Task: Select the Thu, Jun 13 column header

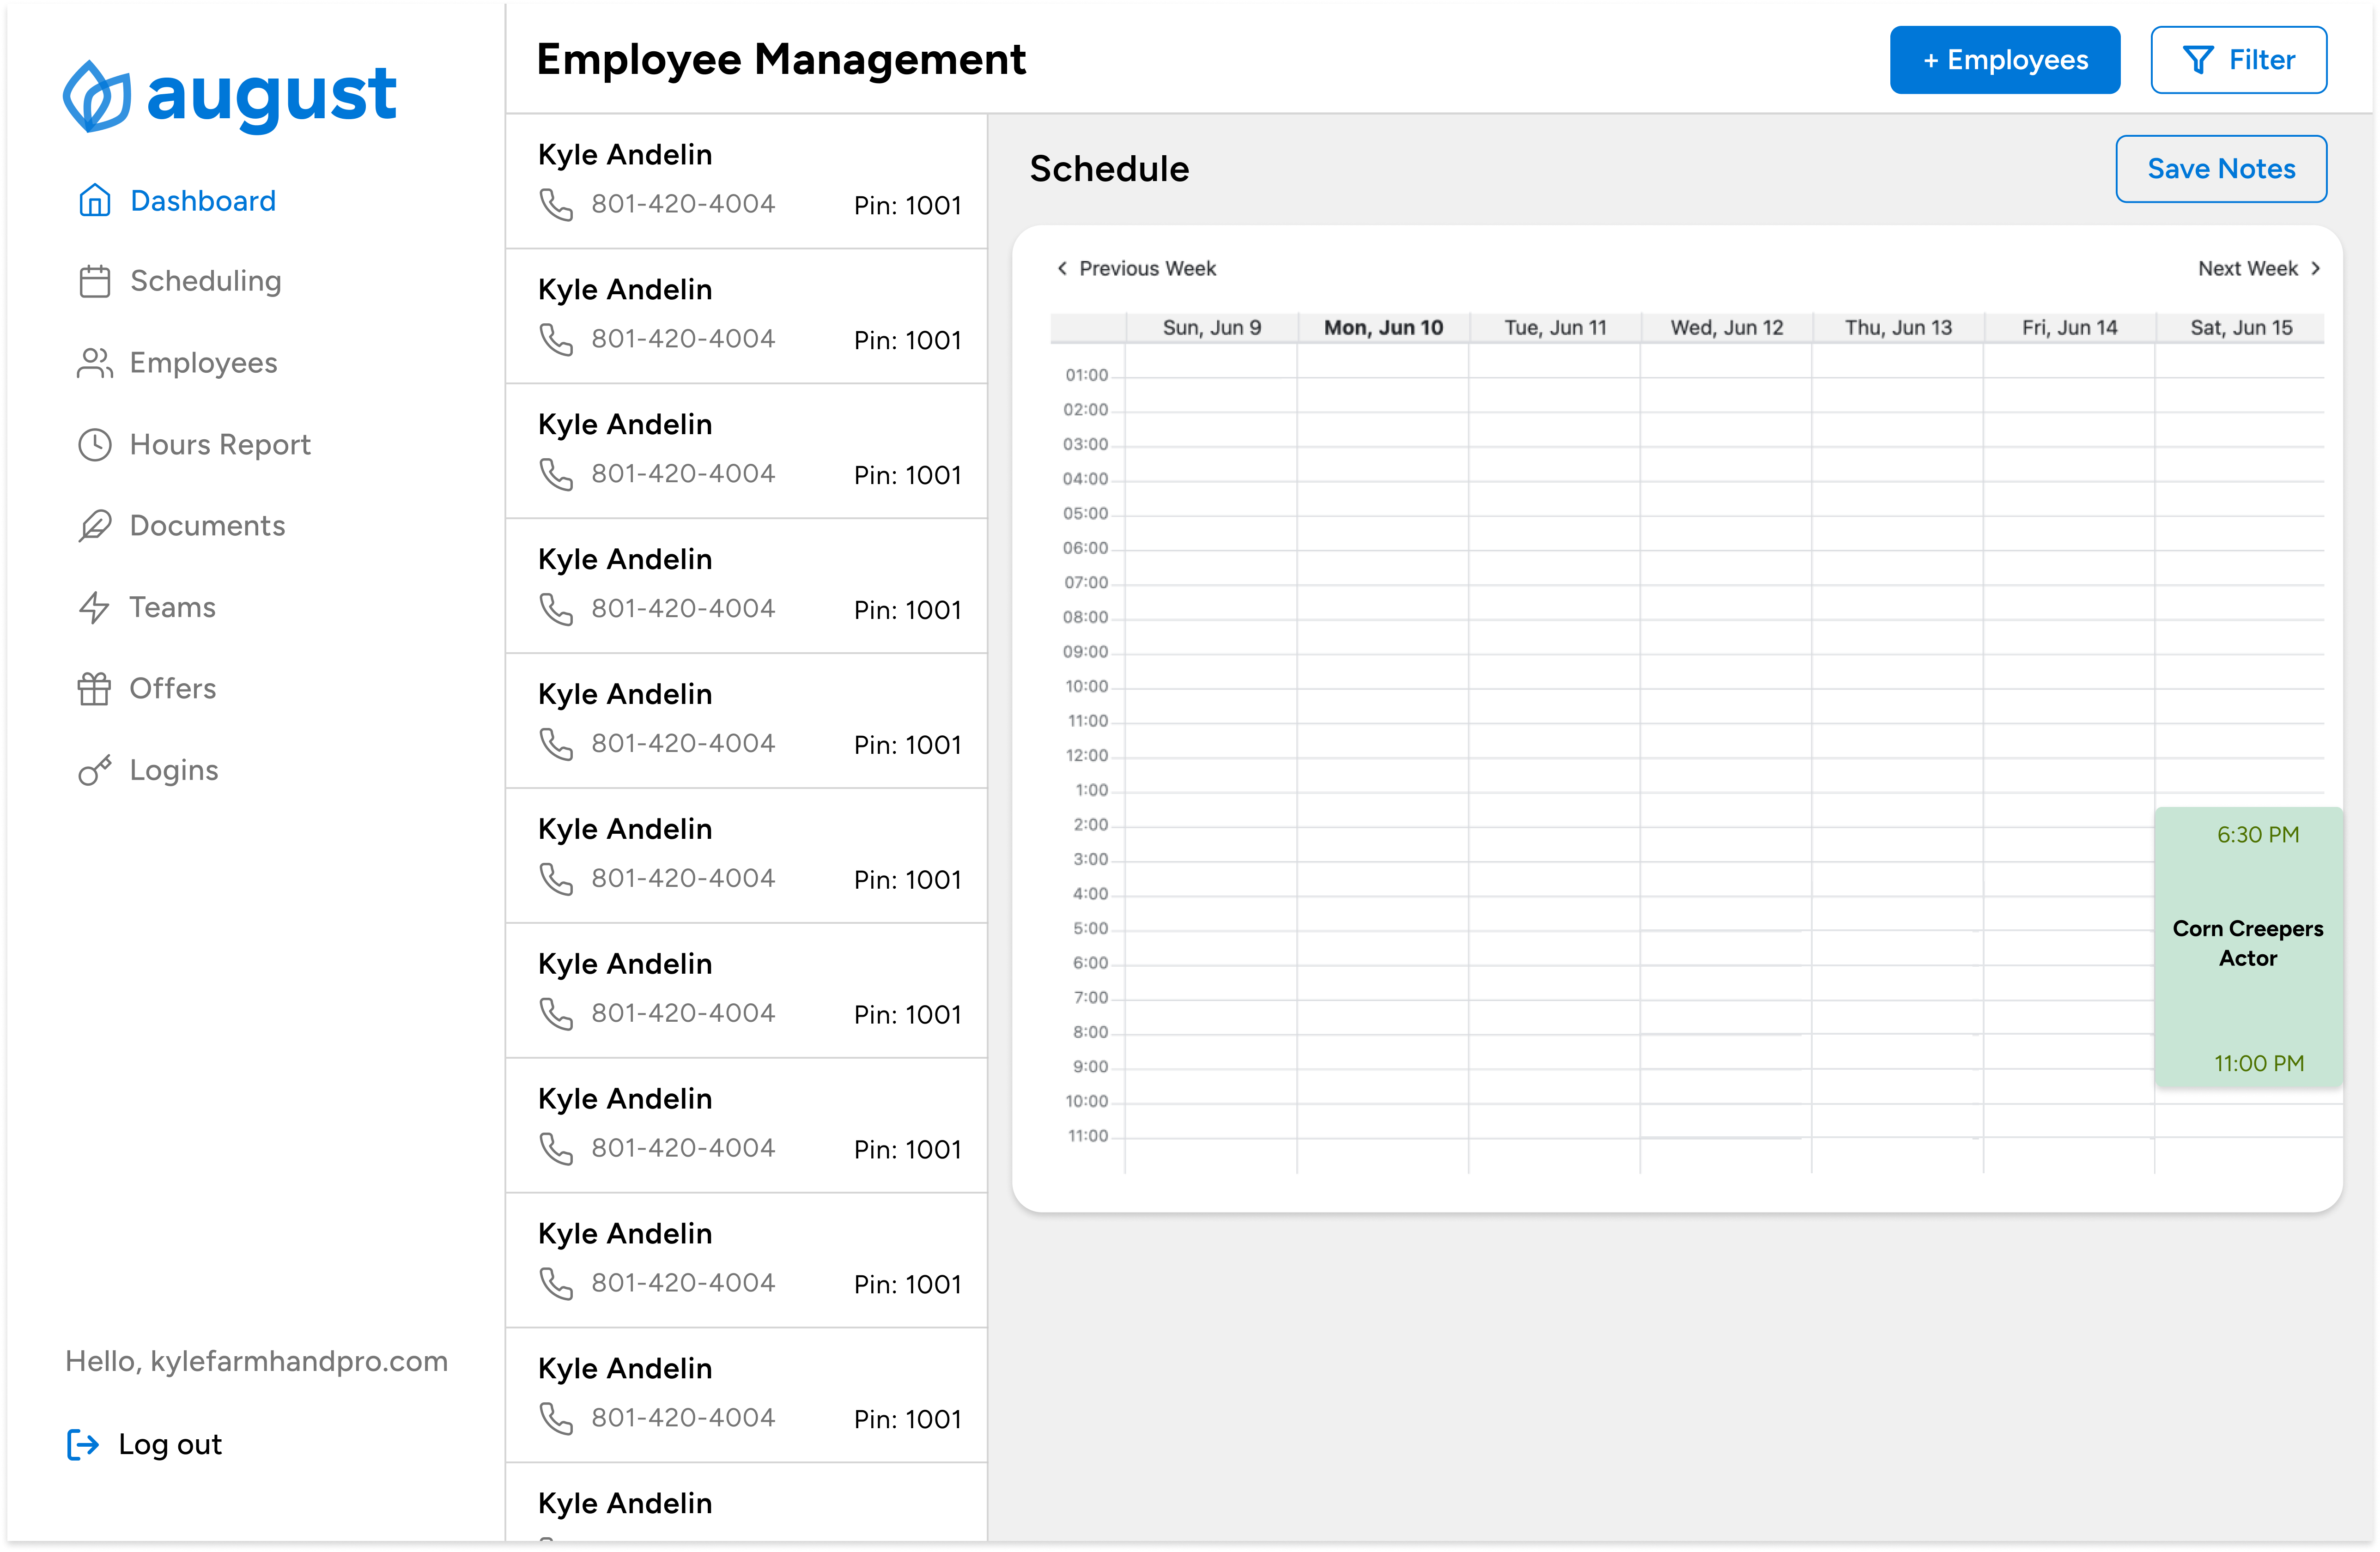Action: pos(1898,328)
